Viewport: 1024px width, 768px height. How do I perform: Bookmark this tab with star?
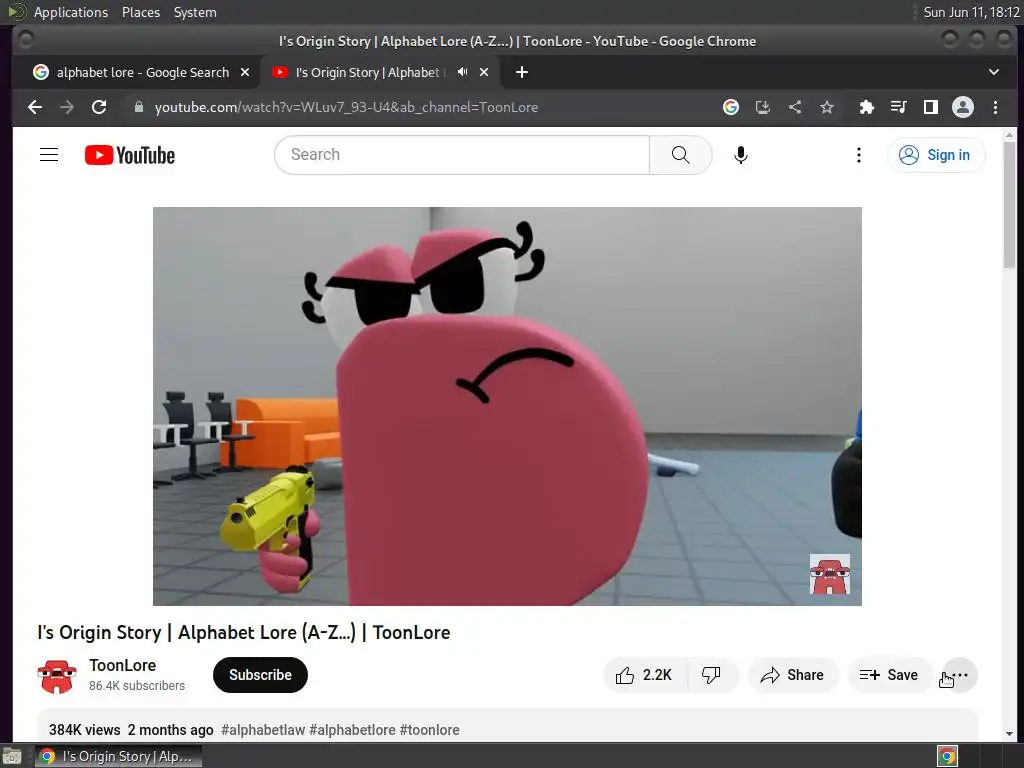[827, 107]
